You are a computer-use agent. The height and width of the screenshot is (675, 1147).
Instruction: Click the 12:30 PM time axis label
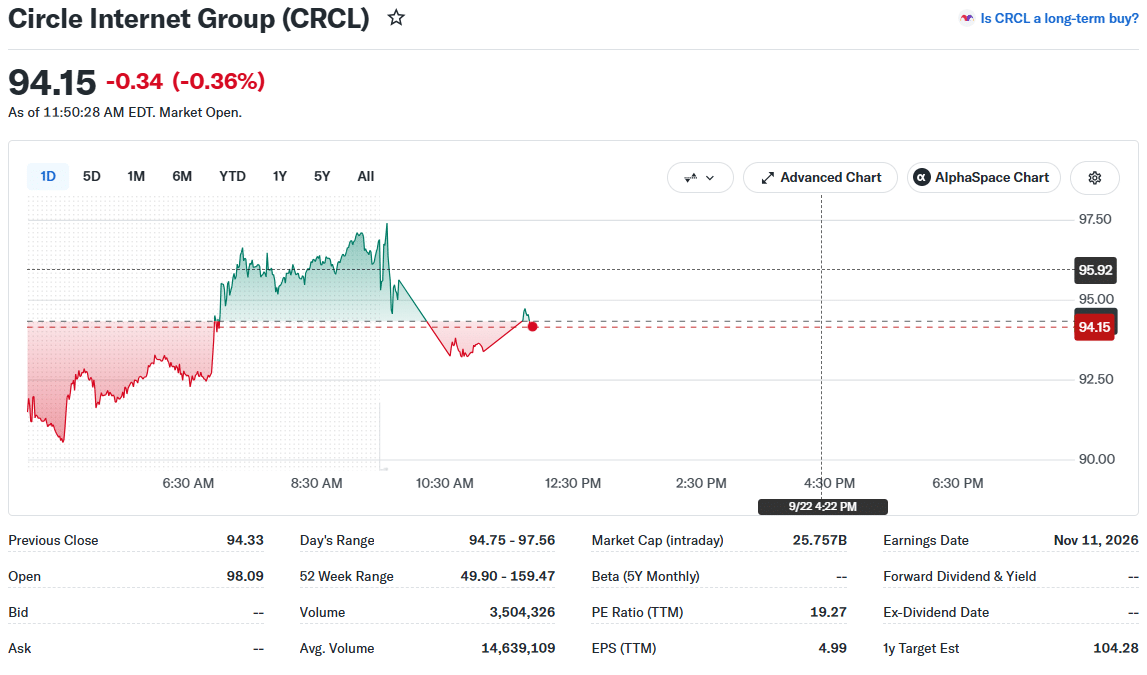click(573, 483)
